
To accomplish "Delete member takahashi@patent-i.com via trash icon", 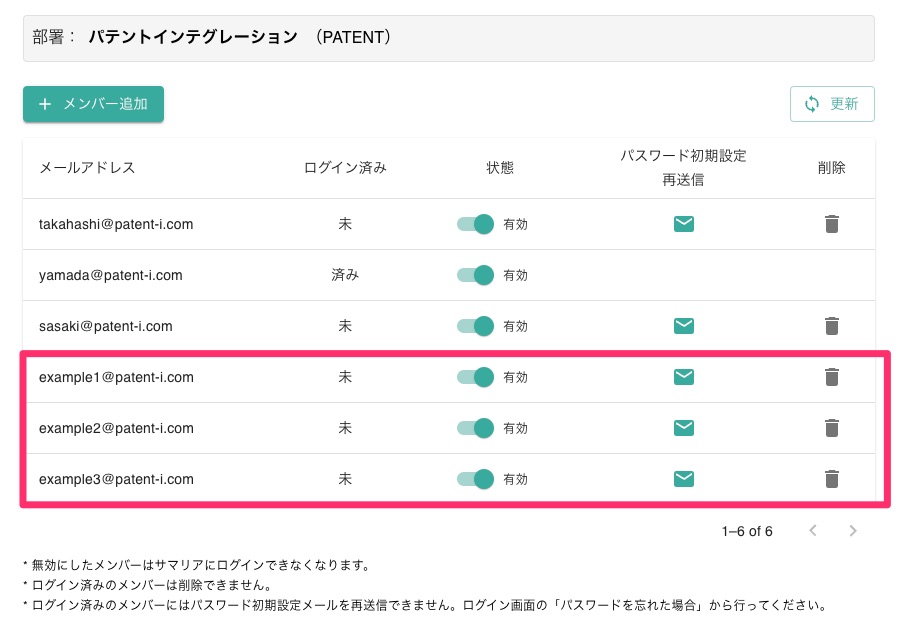I will (x=832, y=224).
